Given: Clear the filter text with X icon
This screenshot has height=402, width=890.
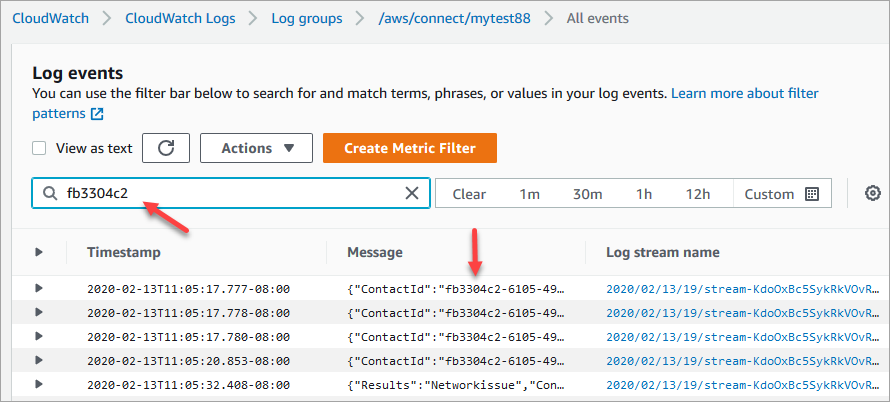Looking at the screenshot, I should pyautogui.click(x=411, y=194).
